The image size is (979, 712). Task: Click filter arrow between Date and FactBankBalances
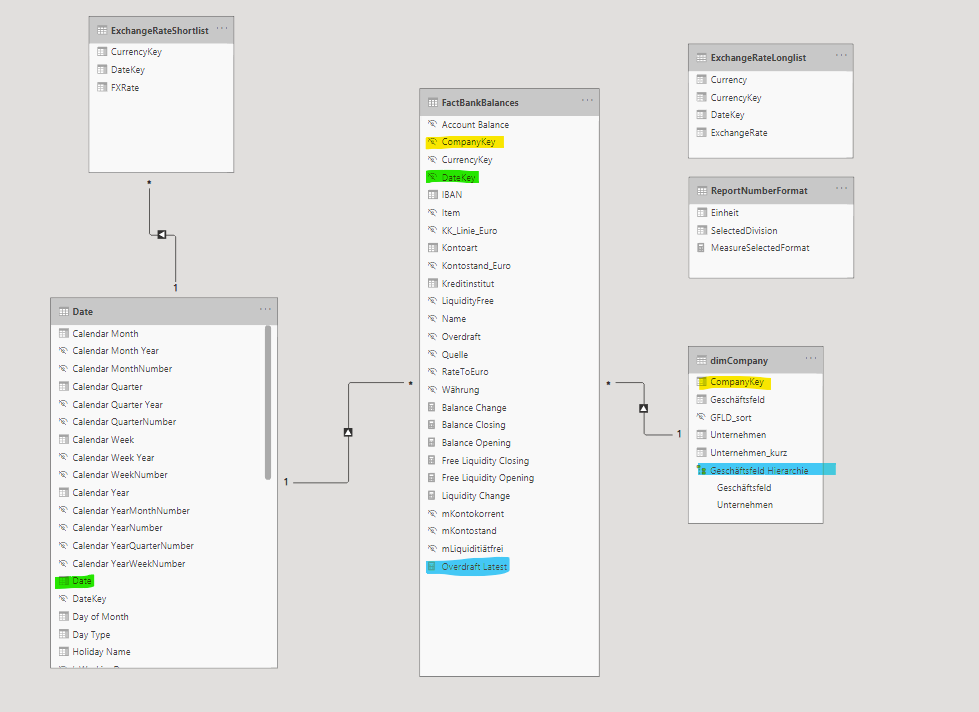[x=348, y=432]
